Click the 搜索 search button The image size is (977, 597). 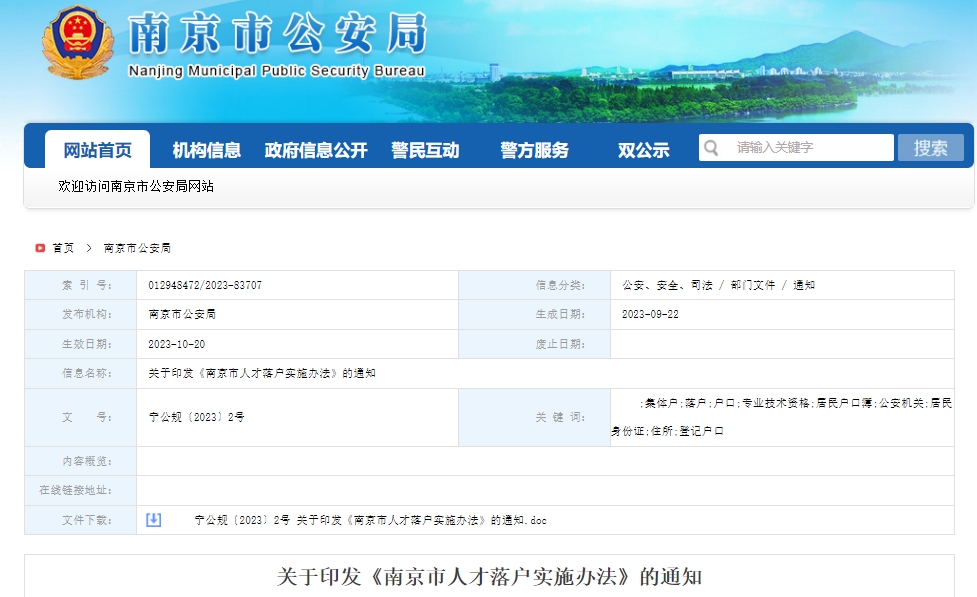930,146
